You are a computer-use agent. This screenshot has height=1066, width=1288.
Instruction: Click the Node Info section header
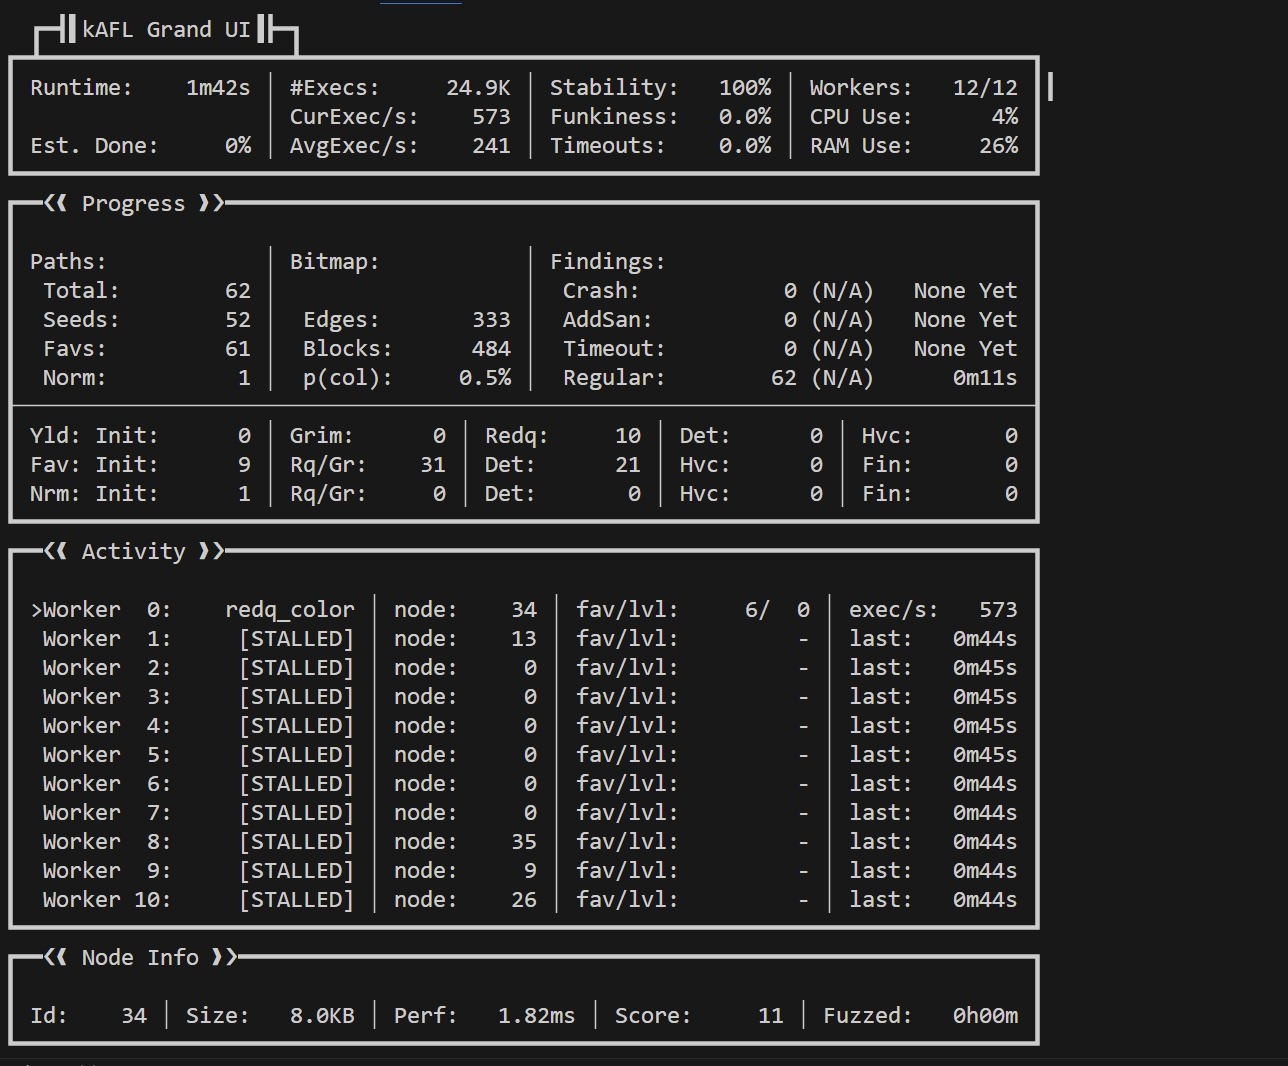tap(140, 958)
